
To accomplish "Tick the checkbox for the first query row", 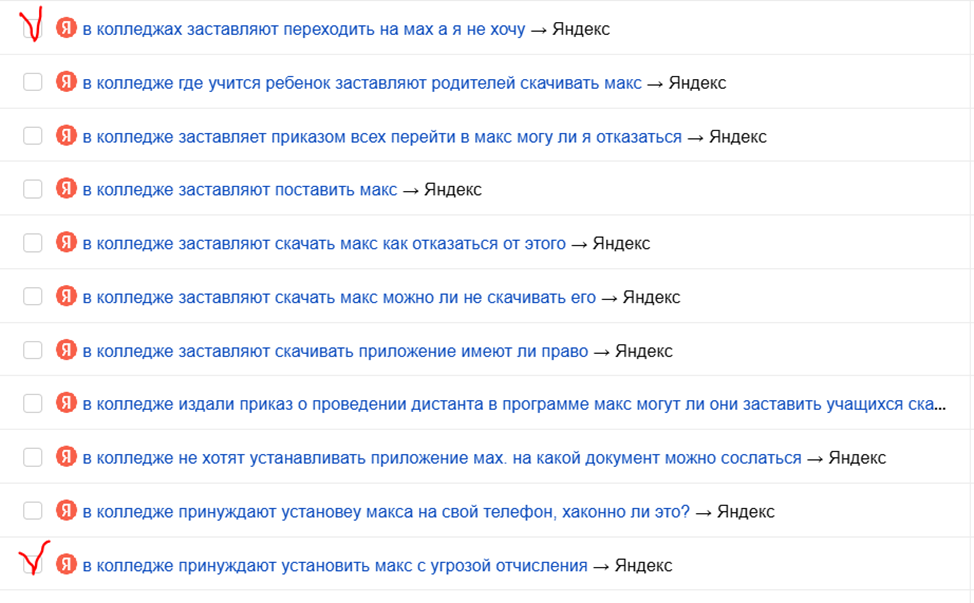I will [32, 28].
